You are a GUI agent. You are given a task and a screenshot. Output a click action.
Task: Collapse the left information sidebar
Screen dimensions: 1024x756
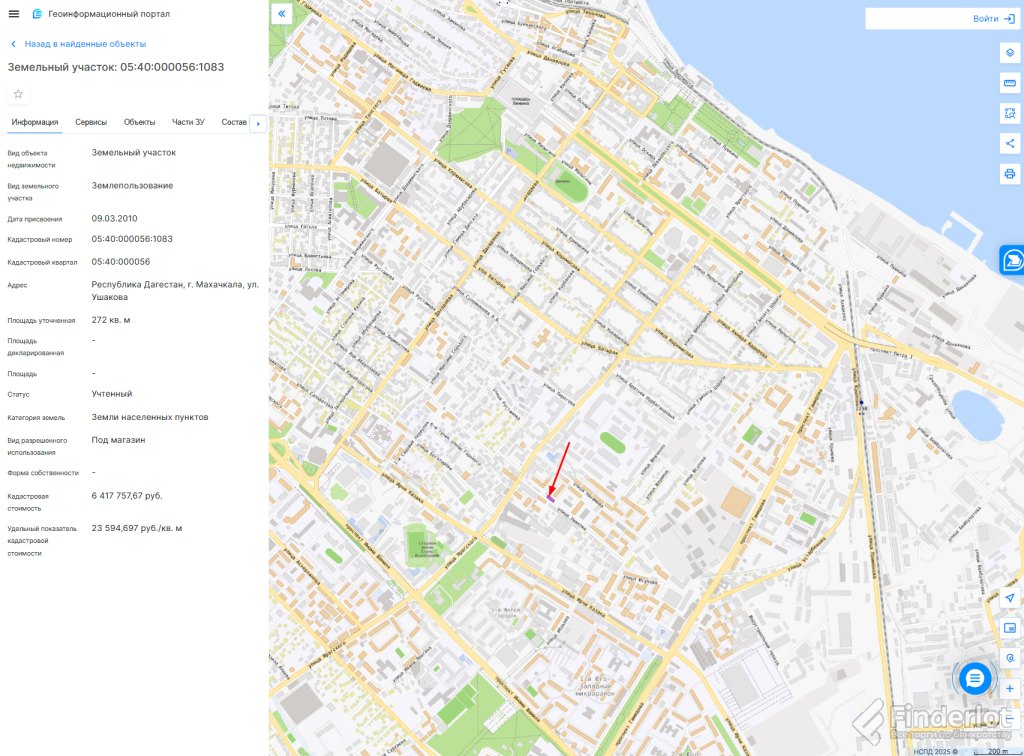coord(282,14)
